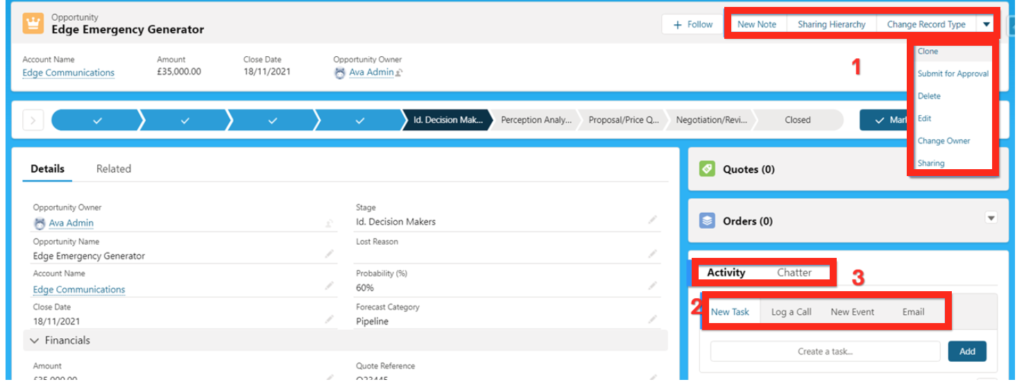Open Edge Communications link in Details
The image size is (1024, 391).
point(79,289)
